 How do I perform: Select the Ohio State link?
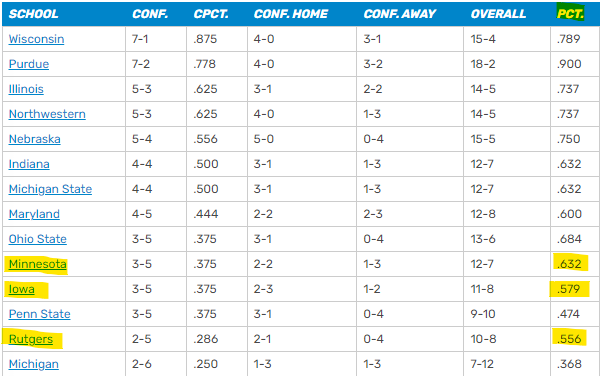point(38,239)
